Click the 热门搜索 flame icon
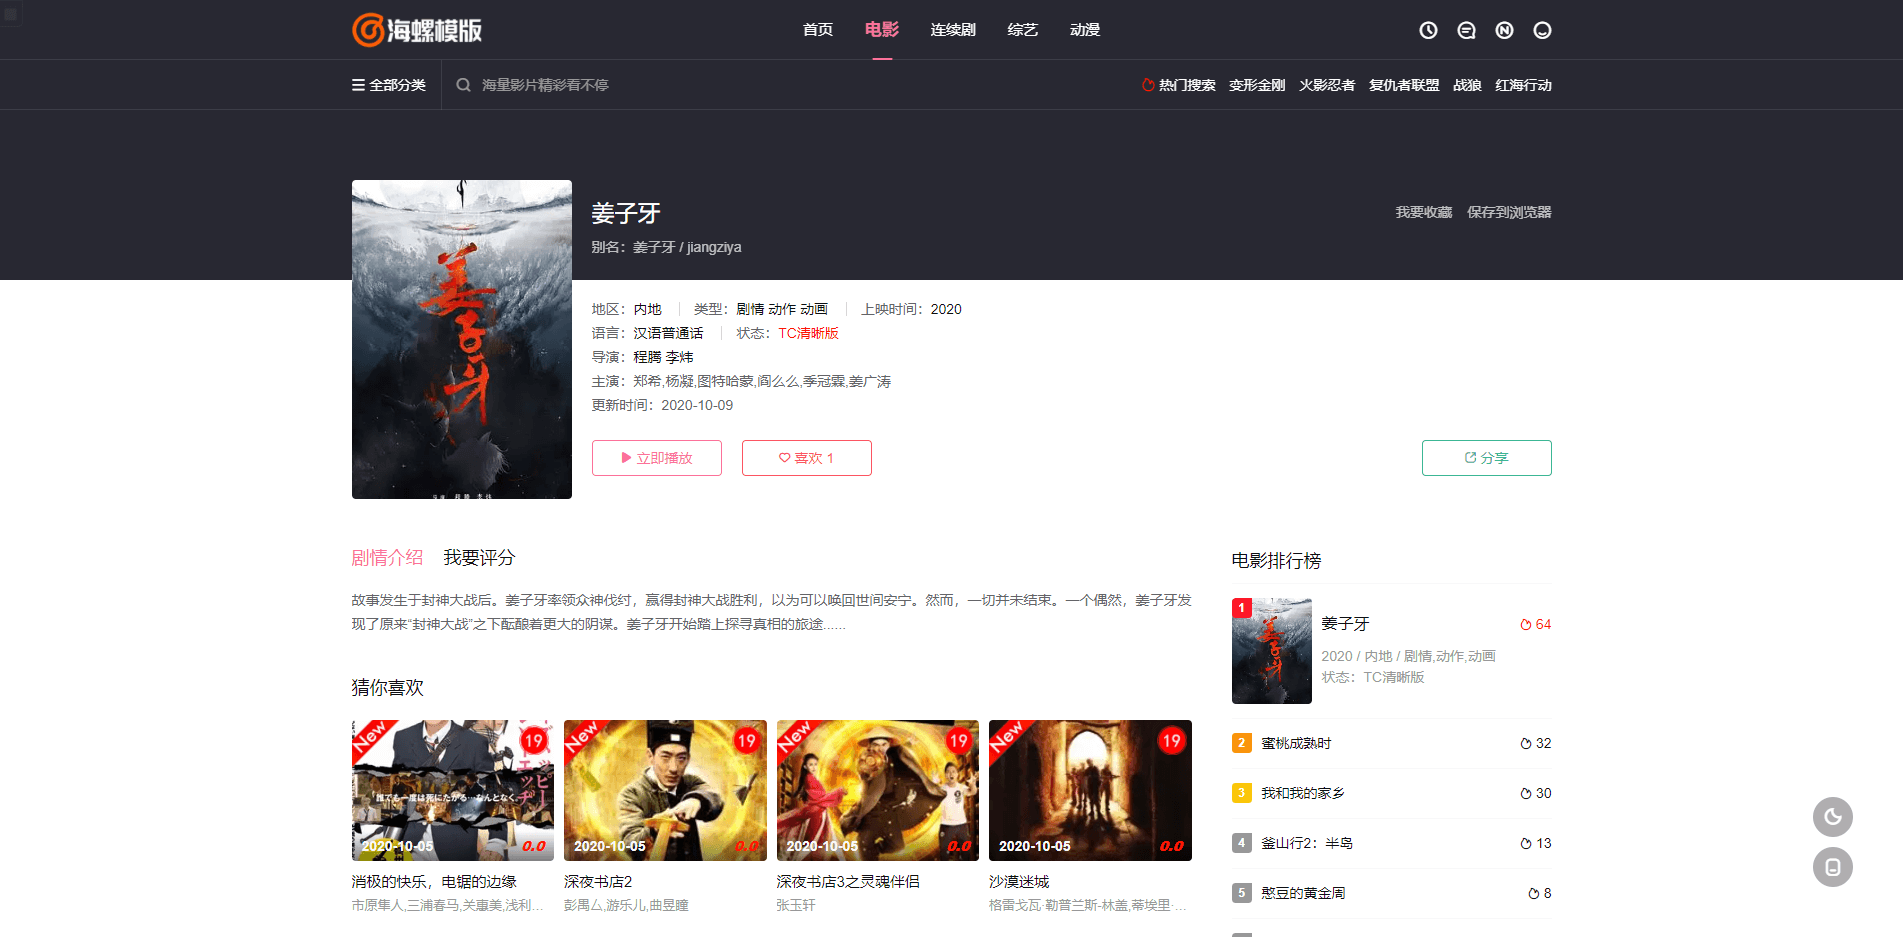Viewport: 1903px width, 937px height. (1148, 85)
